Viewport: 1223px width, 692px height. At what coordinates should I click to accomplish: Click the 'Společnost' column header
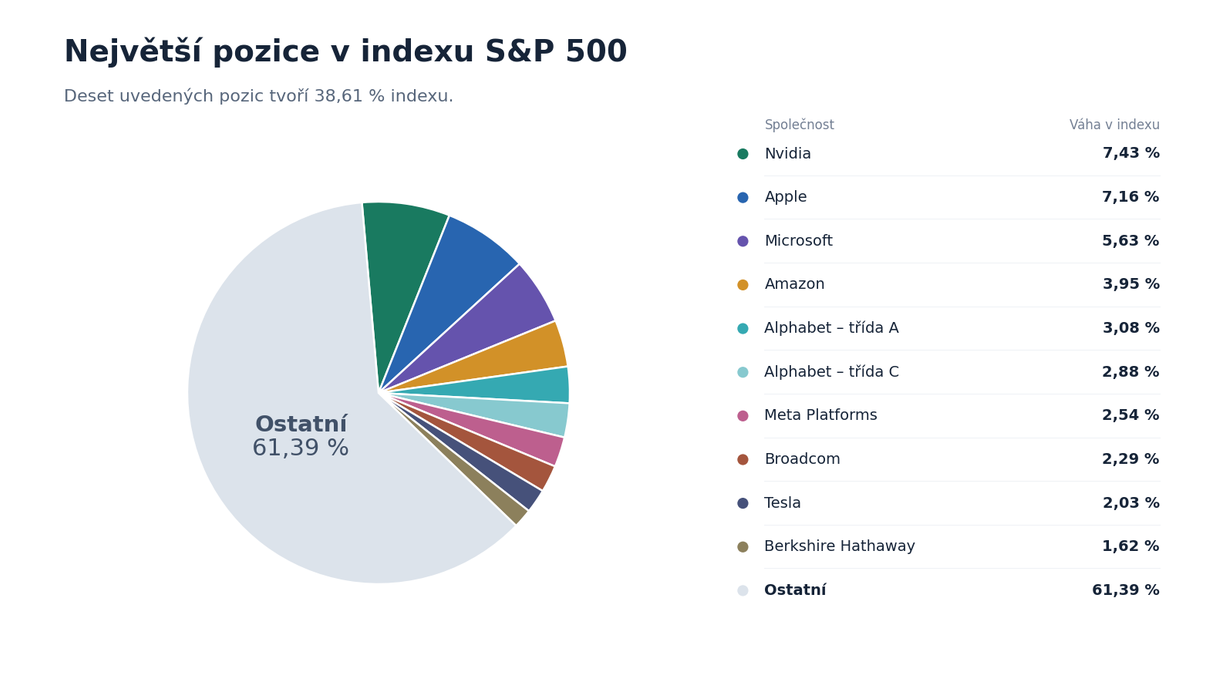tap(799, 125)
